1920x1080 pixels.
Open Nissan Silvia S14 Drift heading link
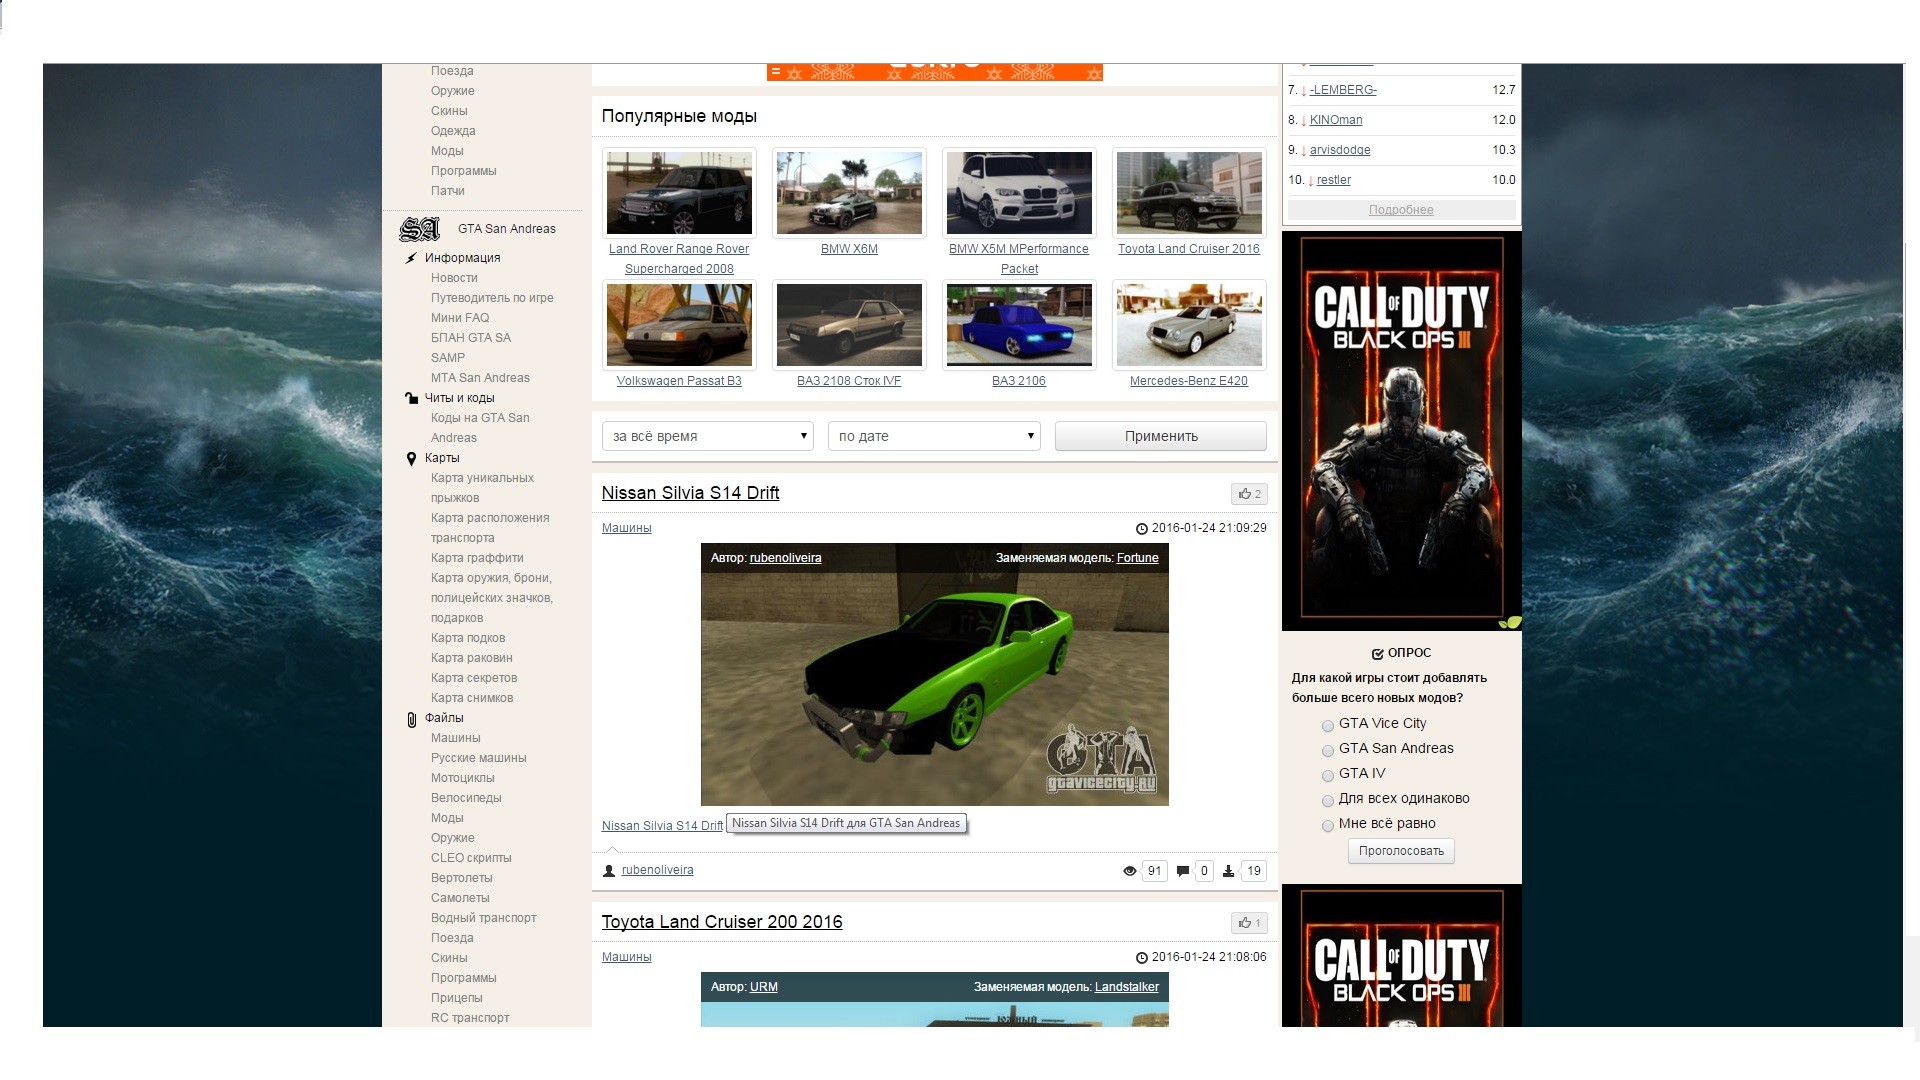690,493
